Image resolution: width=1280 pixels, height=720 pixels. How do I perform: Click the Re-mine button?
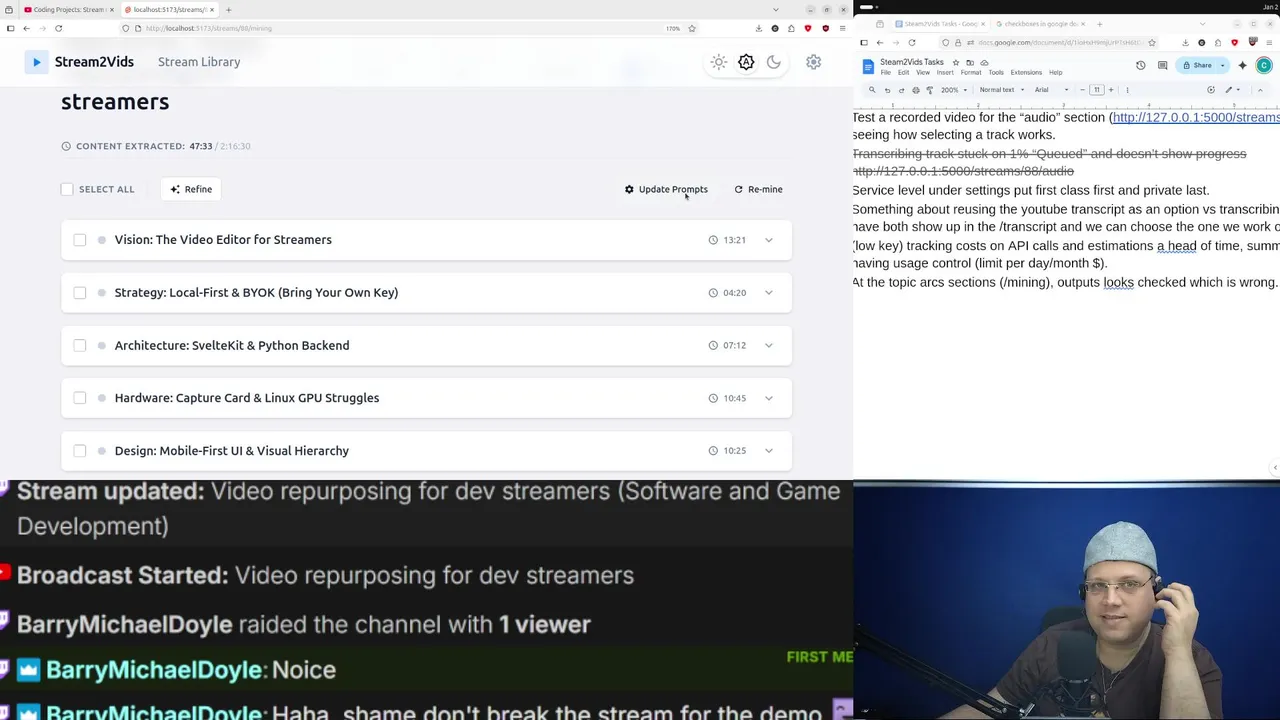click(758, 189)
